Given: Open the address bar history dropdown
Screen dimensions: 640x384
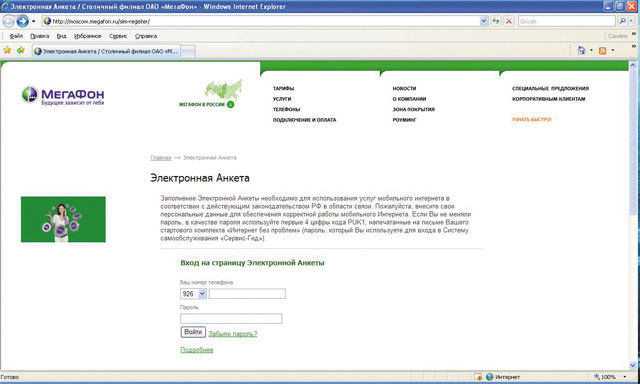Looking at the screenshot, I should pyautogui.click(x=484, y=21).
